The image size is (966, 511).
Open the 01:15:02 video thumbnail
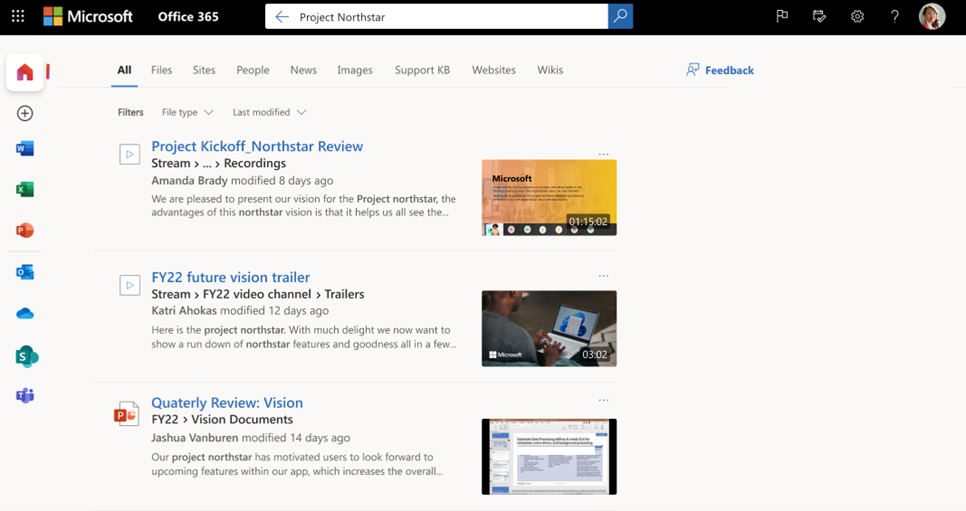pyautogui.click(x=549, y=197)
